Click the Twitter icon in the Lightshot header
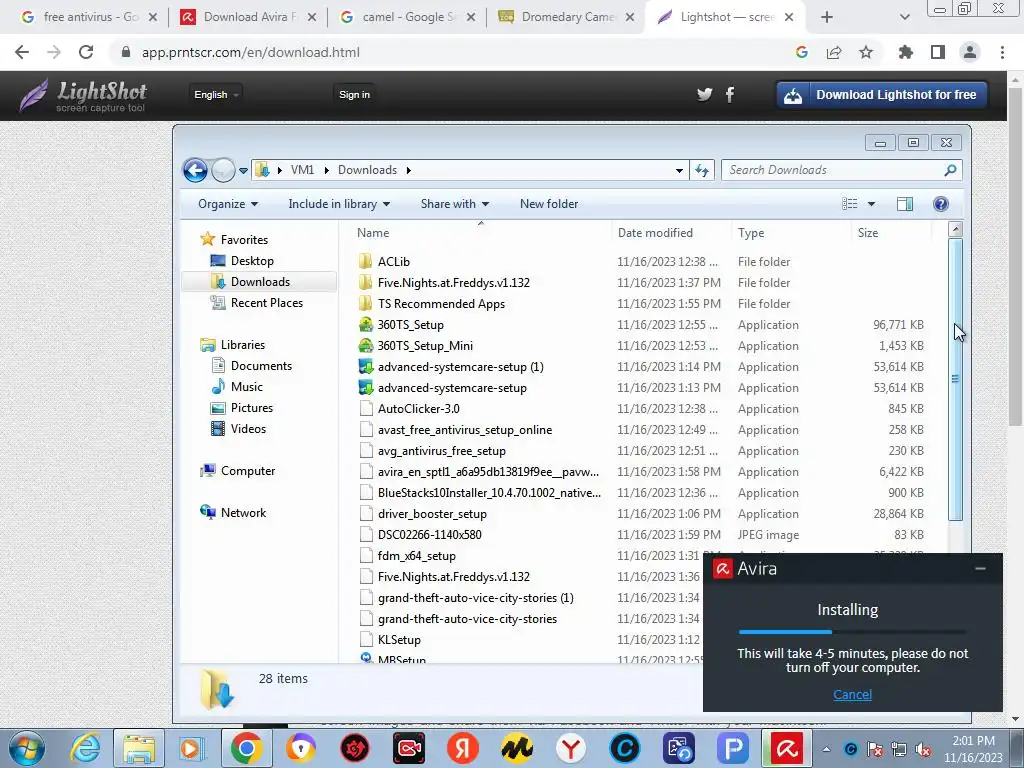 click(704, 95)
